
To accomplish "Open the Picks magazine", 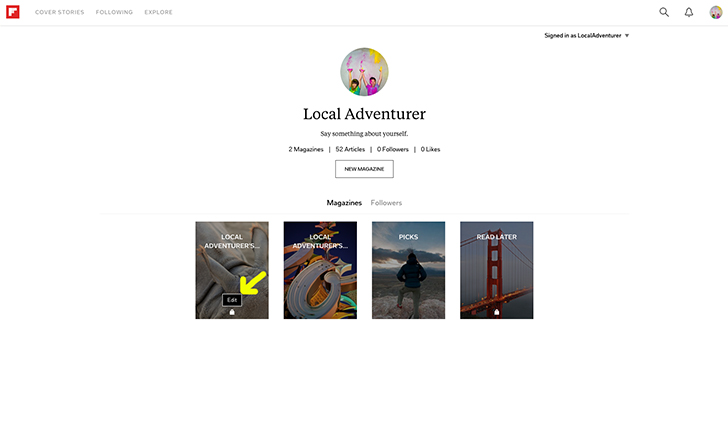I will click(x=409, y=270).
